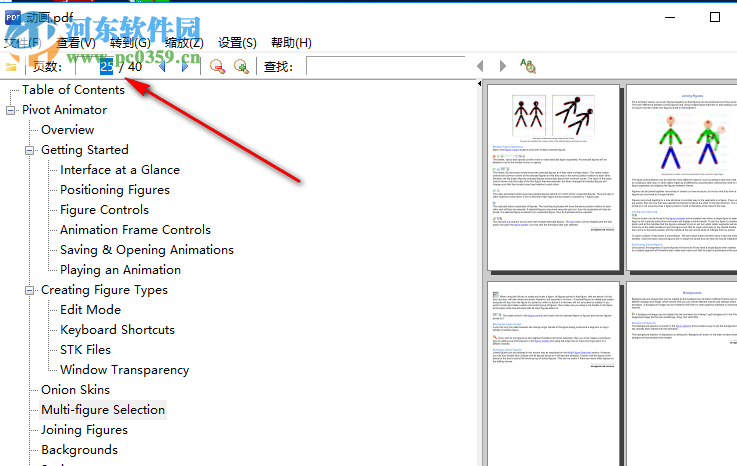Image resolution: width=737 pixels, height=466 pixels.
Task: Open the Overview bookmark
Action: click(x=68, y=130)
